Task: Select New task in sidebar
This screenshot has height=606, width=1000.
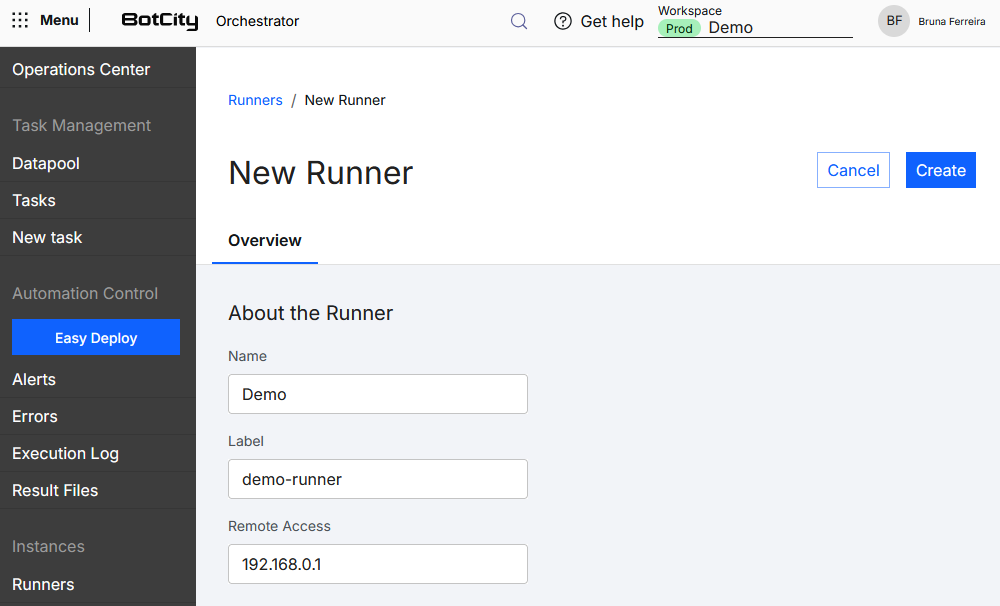Action: [x=98, y=237]
